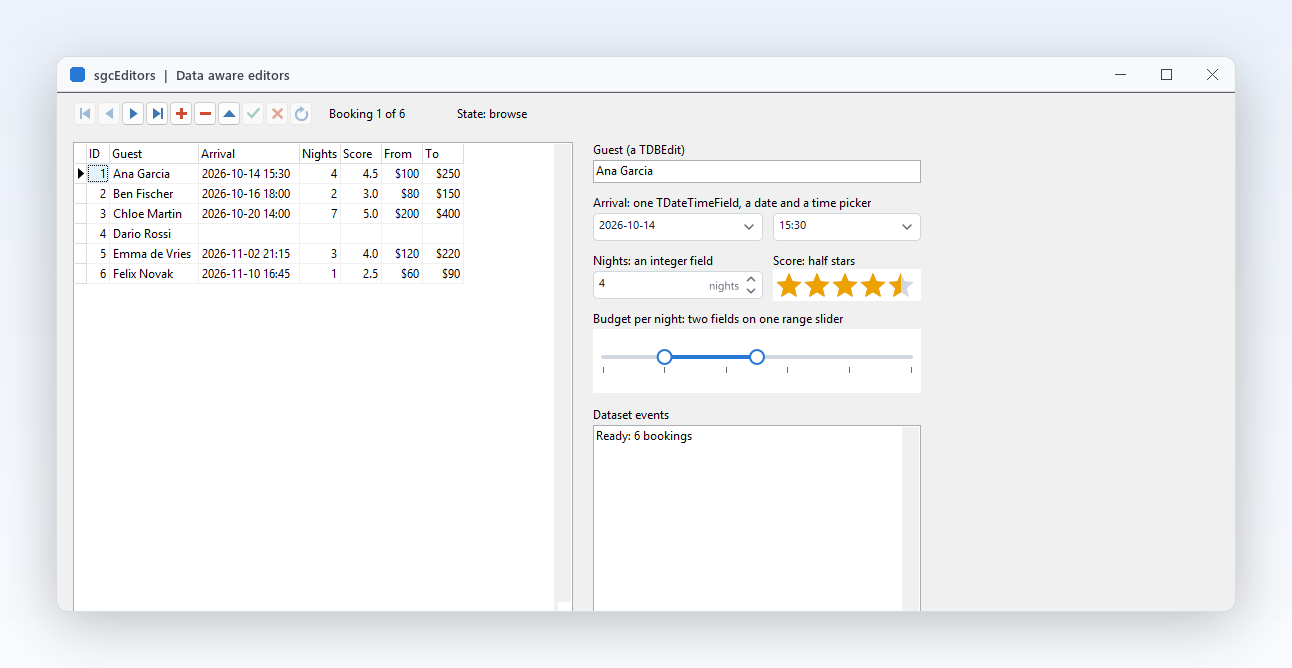Edit the current record with the triangle icon

229,114
